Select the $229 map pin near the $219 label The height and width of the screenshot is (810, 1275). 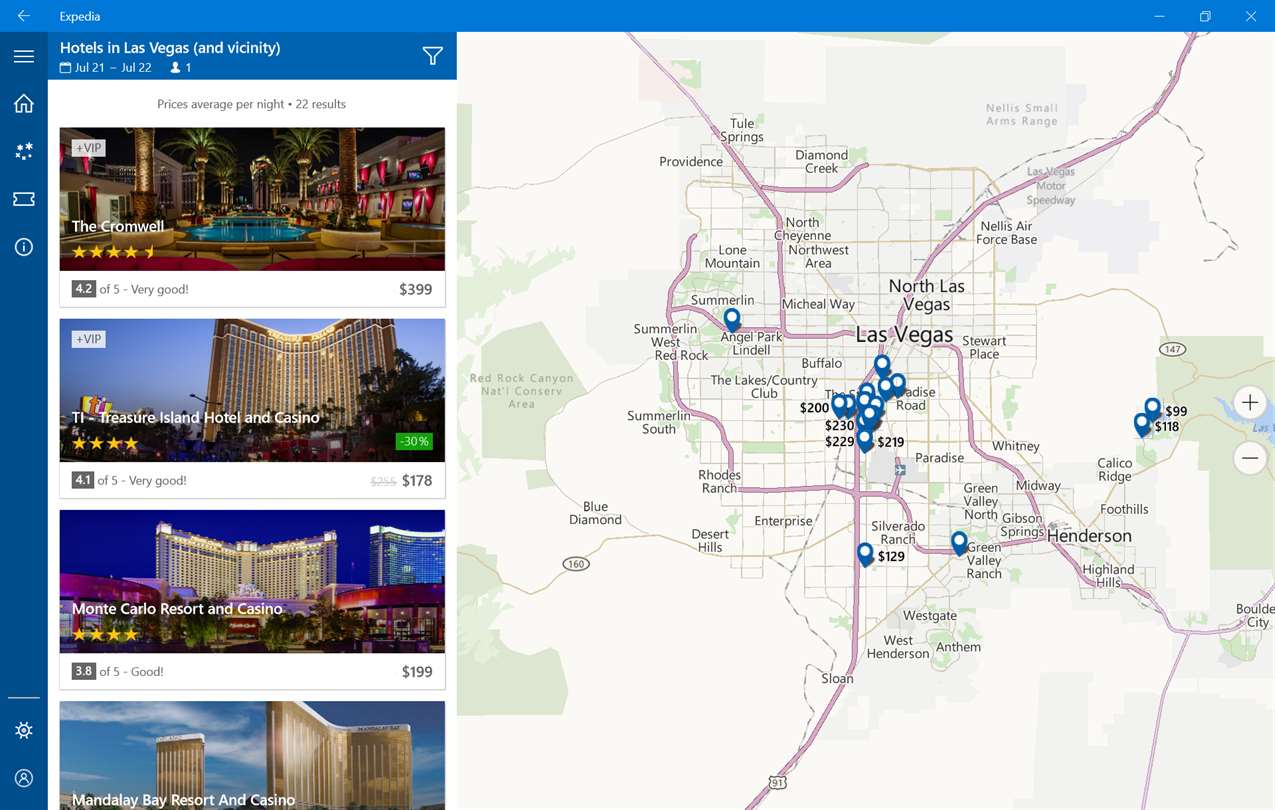pyautogui.click(x=865, y=440)
